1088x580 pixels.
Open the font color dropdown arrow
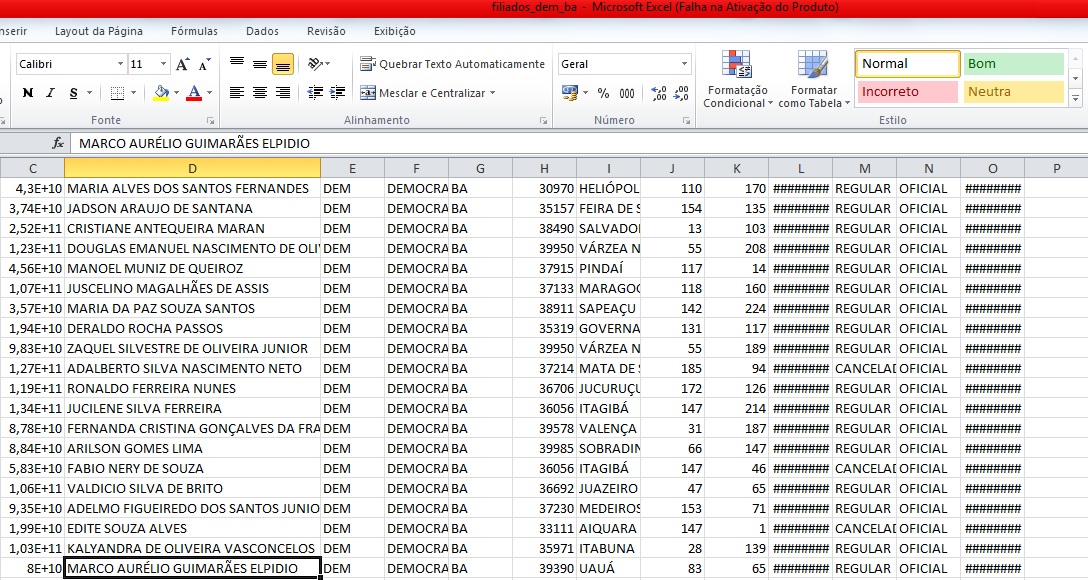point(210,93)
